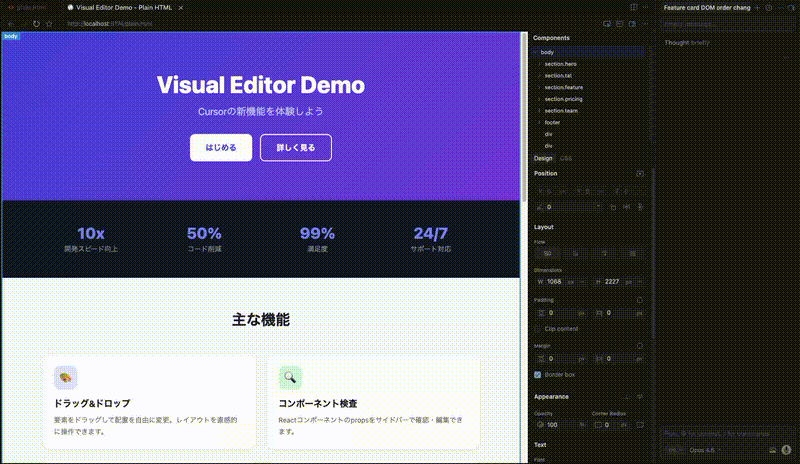
Task: Collapse the body tree node
Action: 536,52
